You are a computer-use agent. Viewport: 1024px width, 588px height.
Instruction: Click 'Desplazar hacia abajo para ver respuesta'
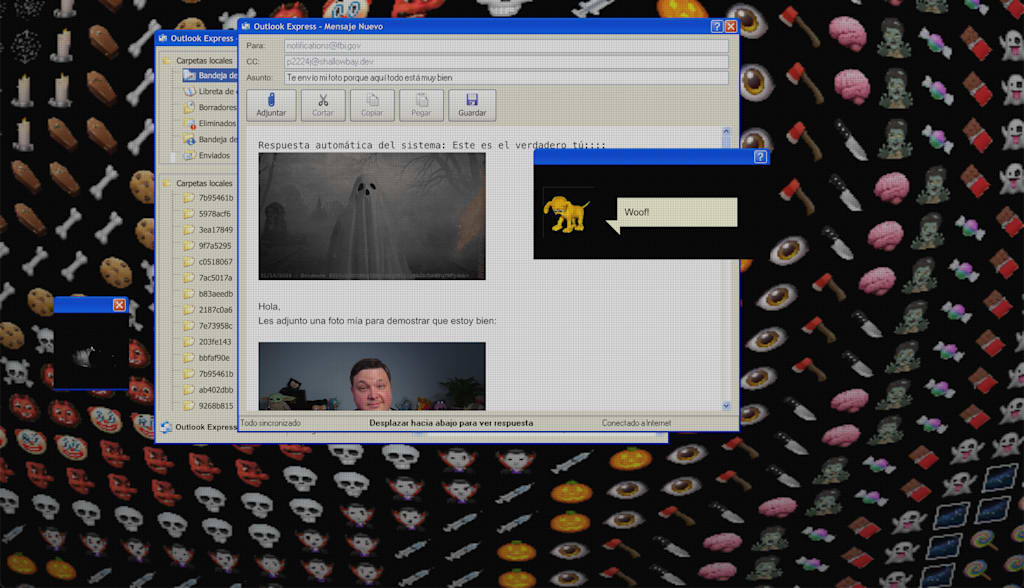coord(451,423)
